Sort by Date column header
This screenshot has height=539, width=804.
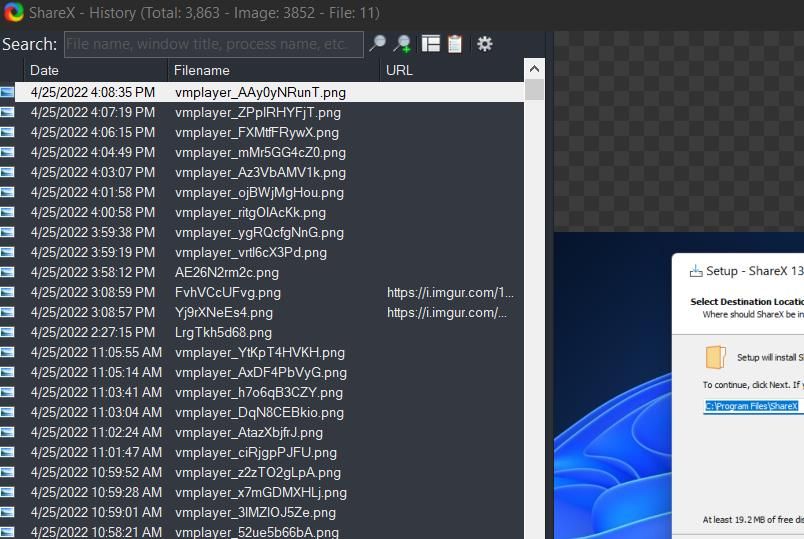point(96,70)
